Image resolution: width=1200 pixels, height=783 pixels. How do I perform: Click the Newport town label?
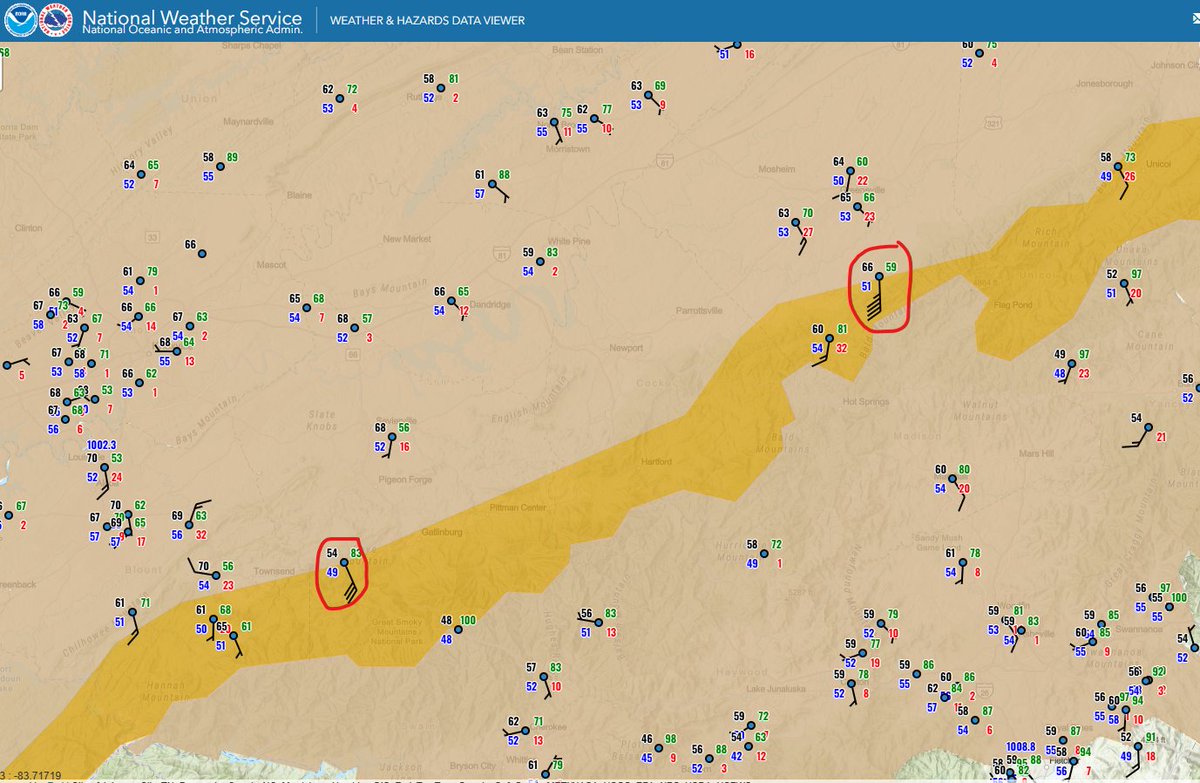pos(626,348)
